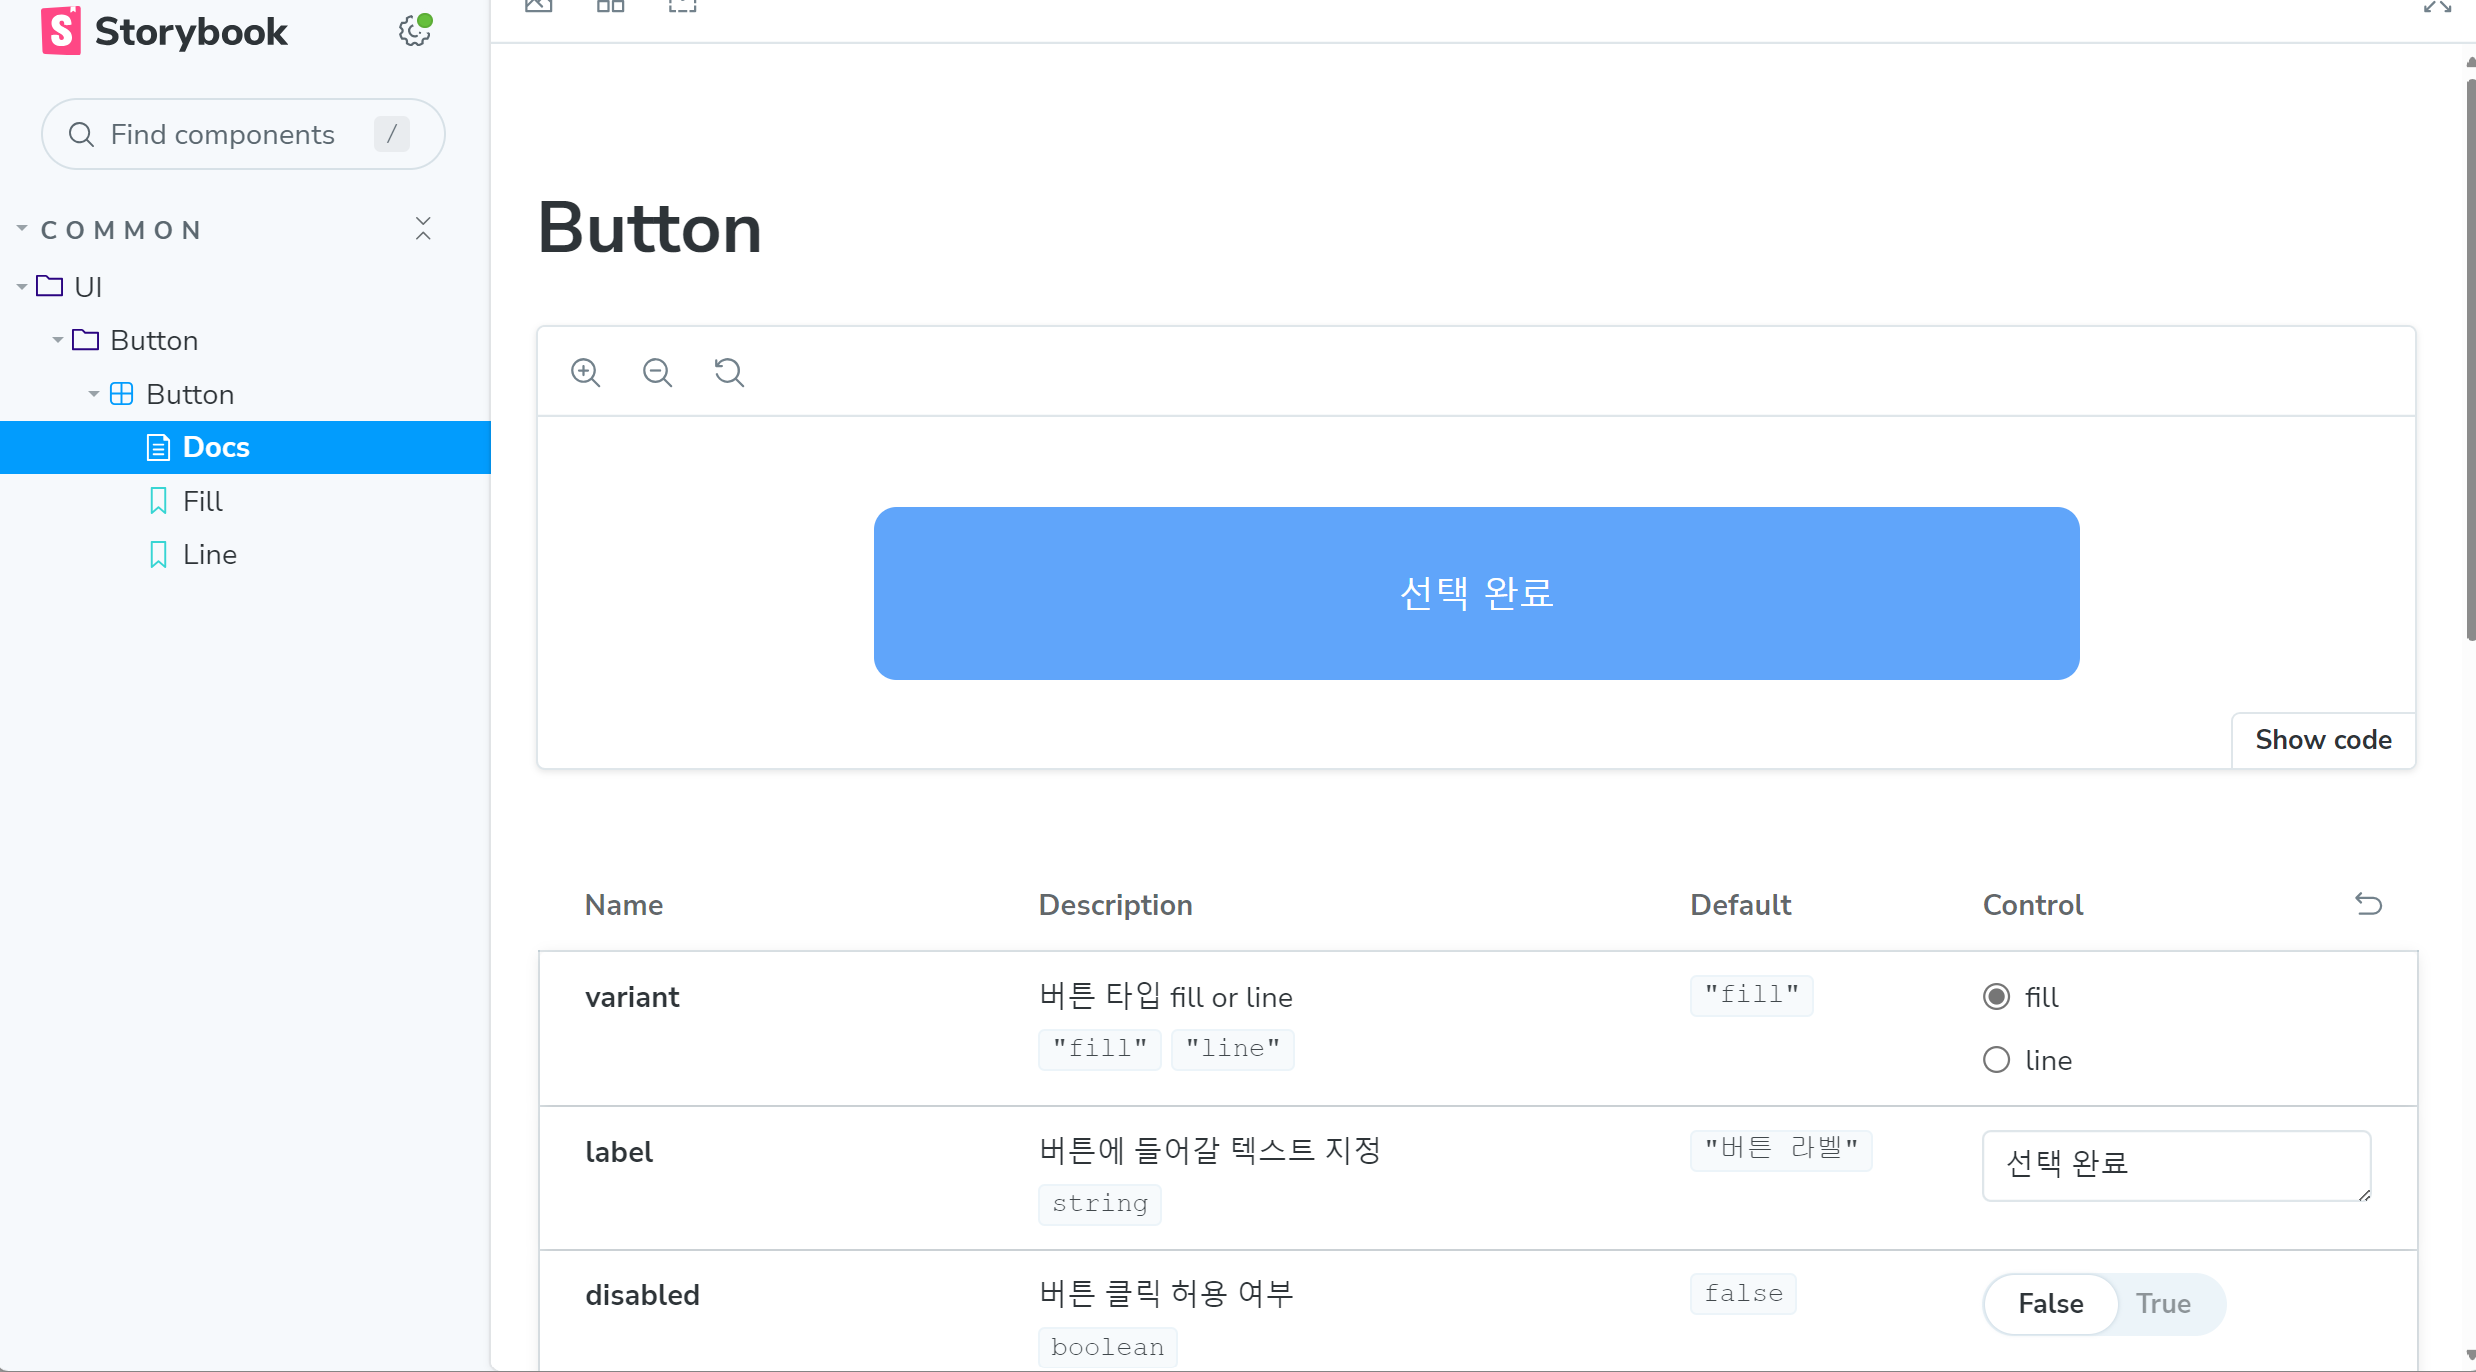Click the label text input field

pos(2175,1165)
